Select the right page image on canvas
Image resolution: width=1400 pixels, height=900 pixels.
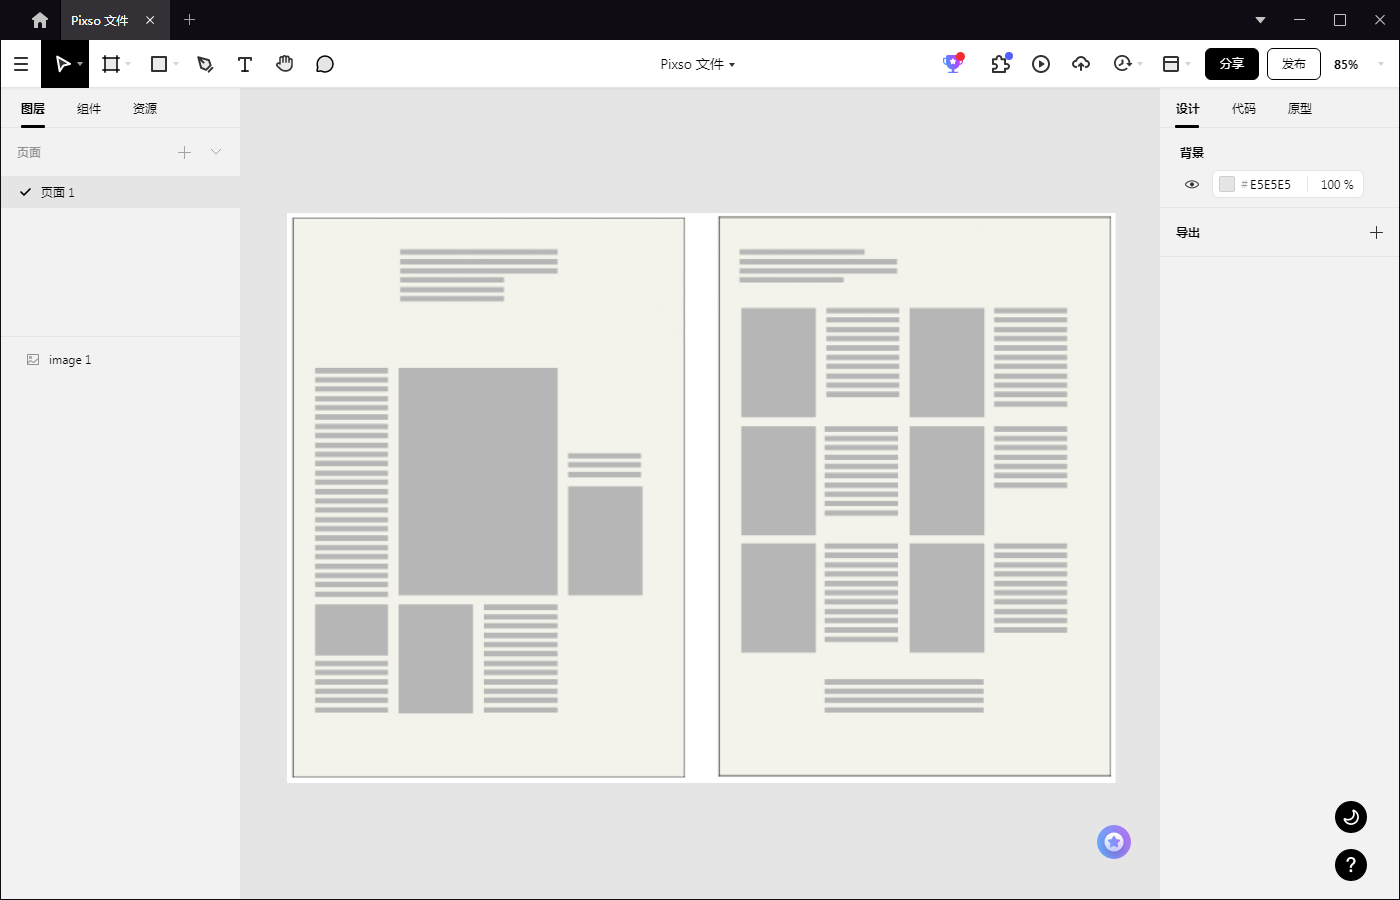pyautogui.click(x=914, y=497)
